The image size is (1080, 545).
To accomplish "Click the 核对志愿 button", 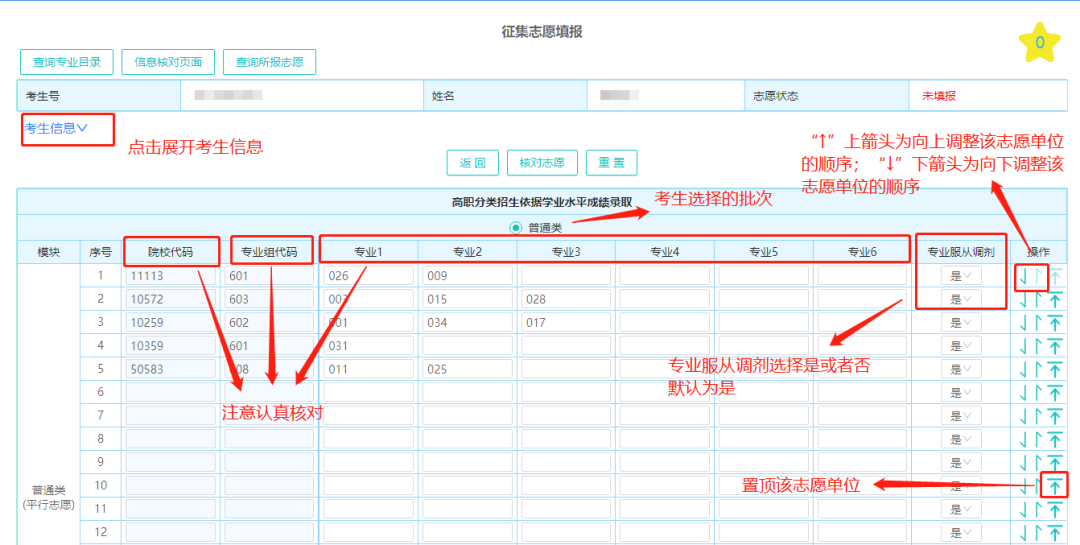I will click(x=542, y=163).
